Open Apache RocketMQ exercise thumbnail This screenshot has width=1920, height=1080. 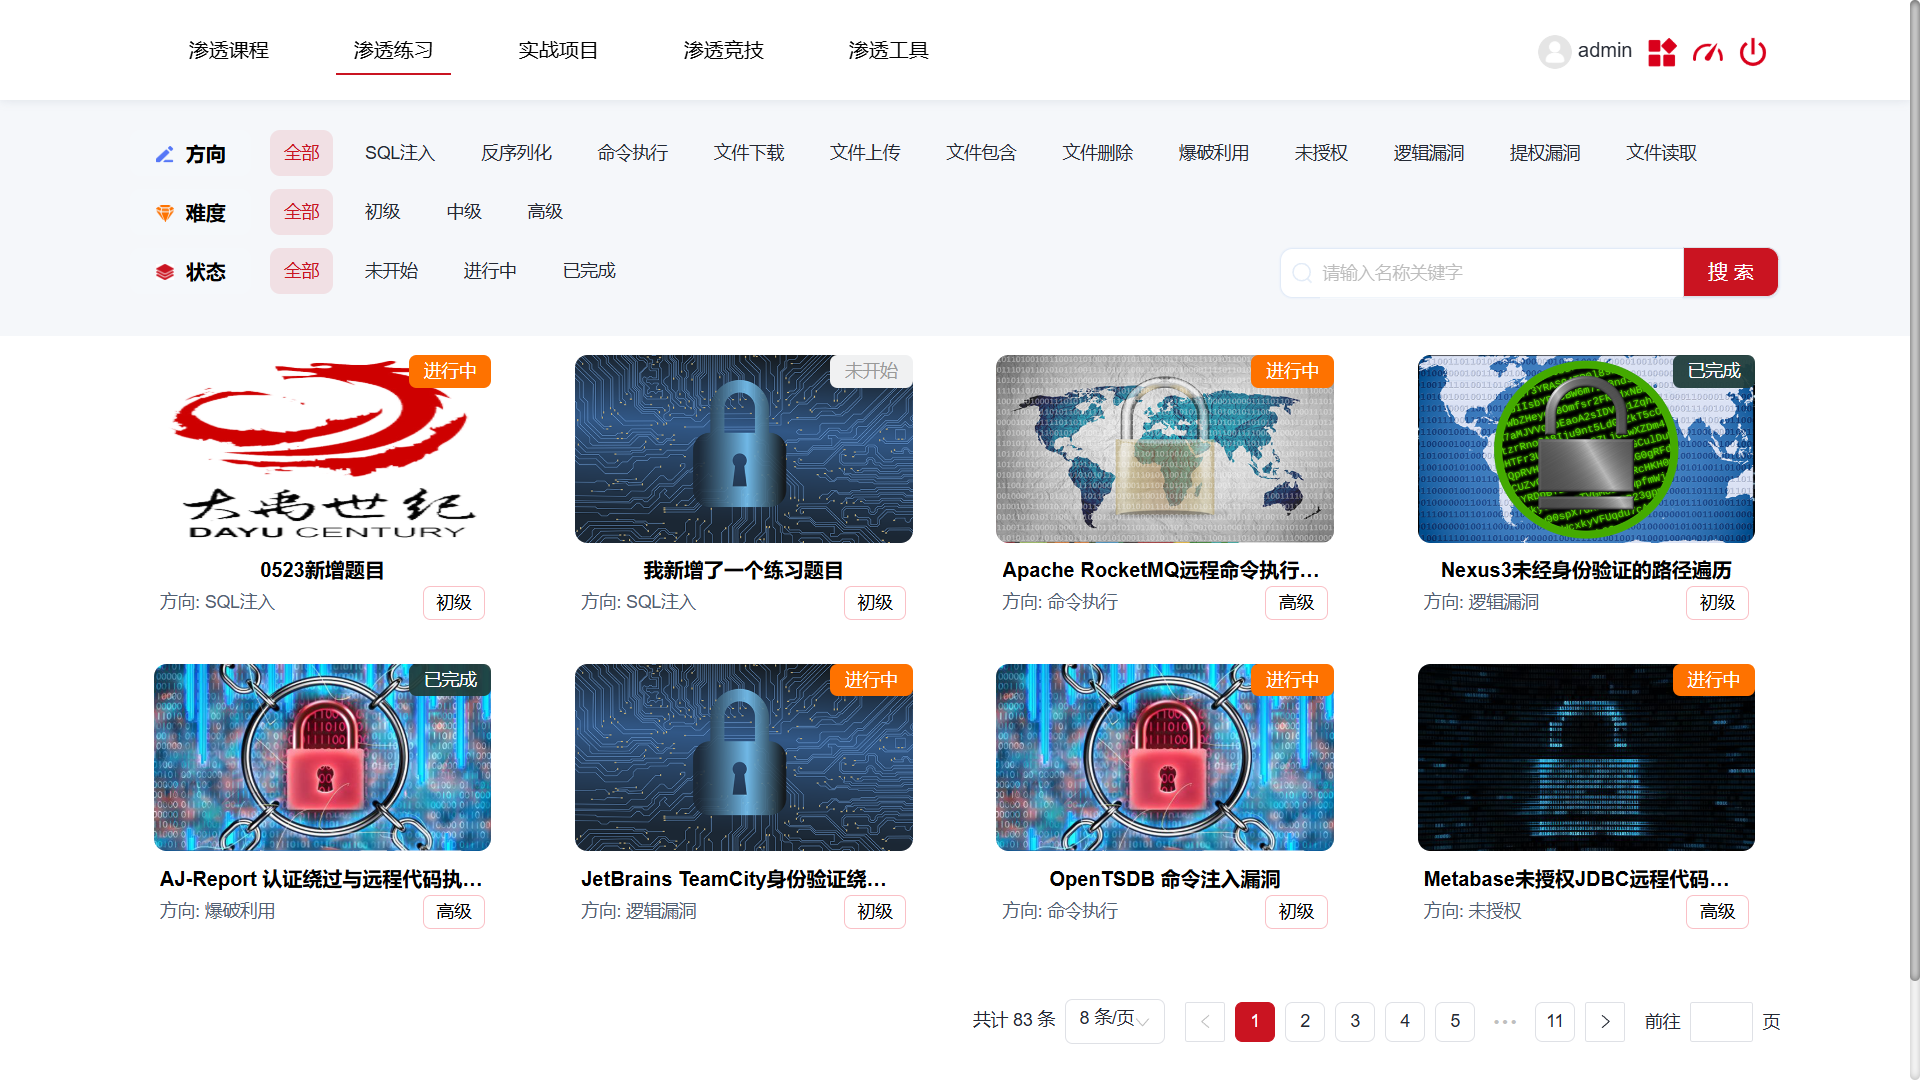1165,449
